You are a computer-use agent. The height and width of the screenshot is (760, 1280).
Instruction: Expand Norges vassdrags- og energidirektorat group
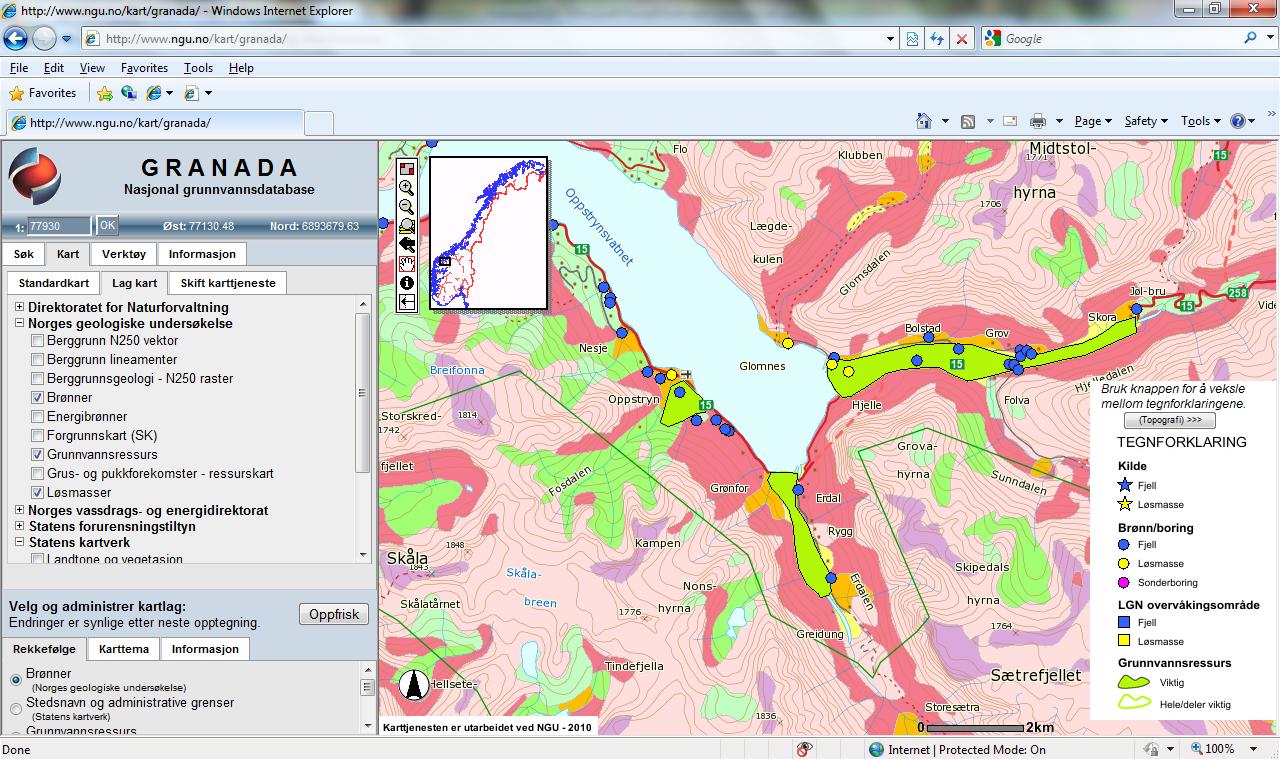pos(20,510)
